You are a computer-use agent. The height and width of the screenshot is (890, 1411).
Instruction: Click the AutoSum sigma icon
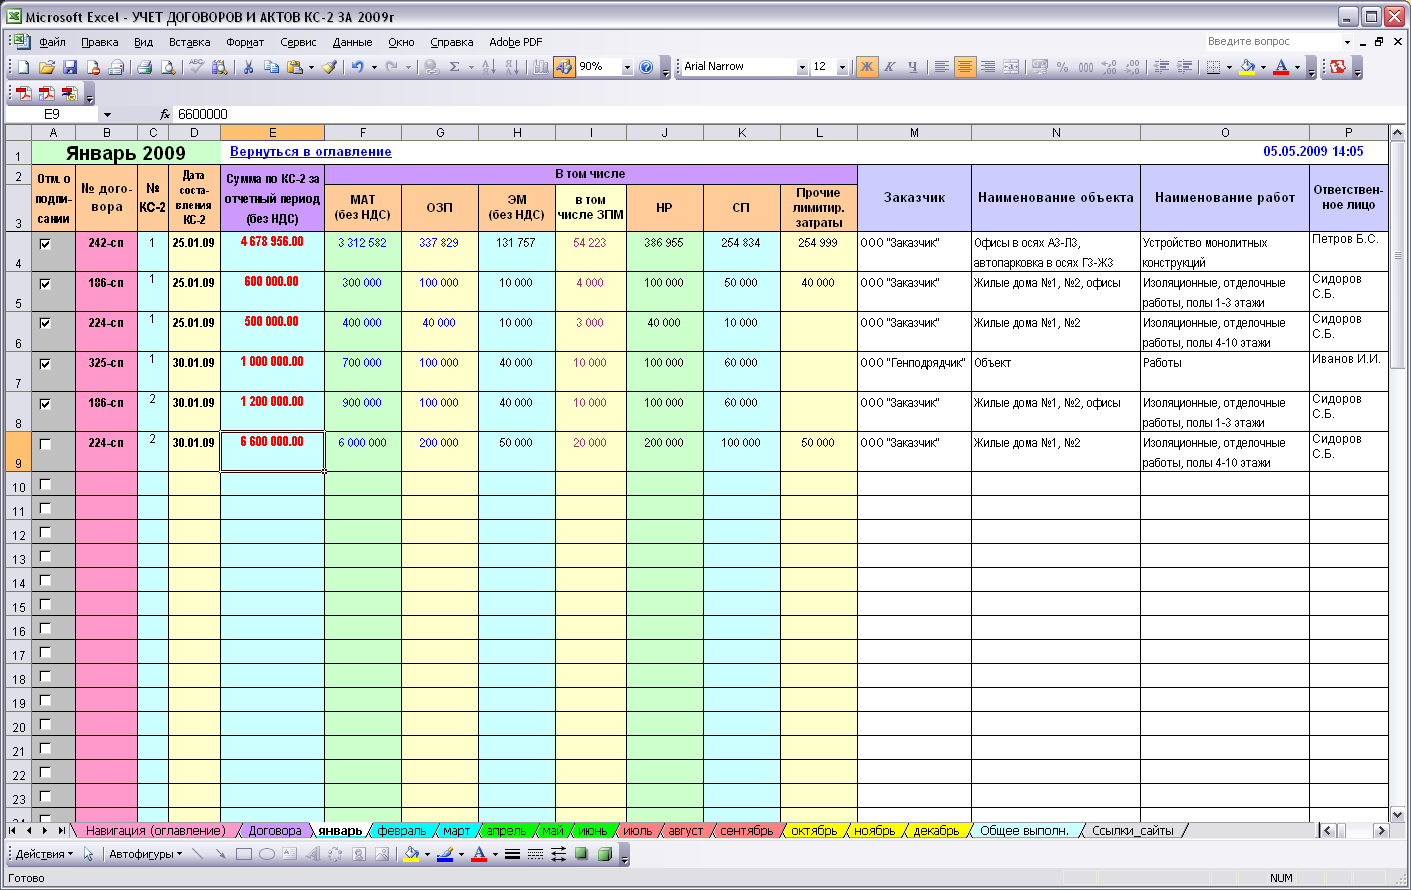(454, 67)
